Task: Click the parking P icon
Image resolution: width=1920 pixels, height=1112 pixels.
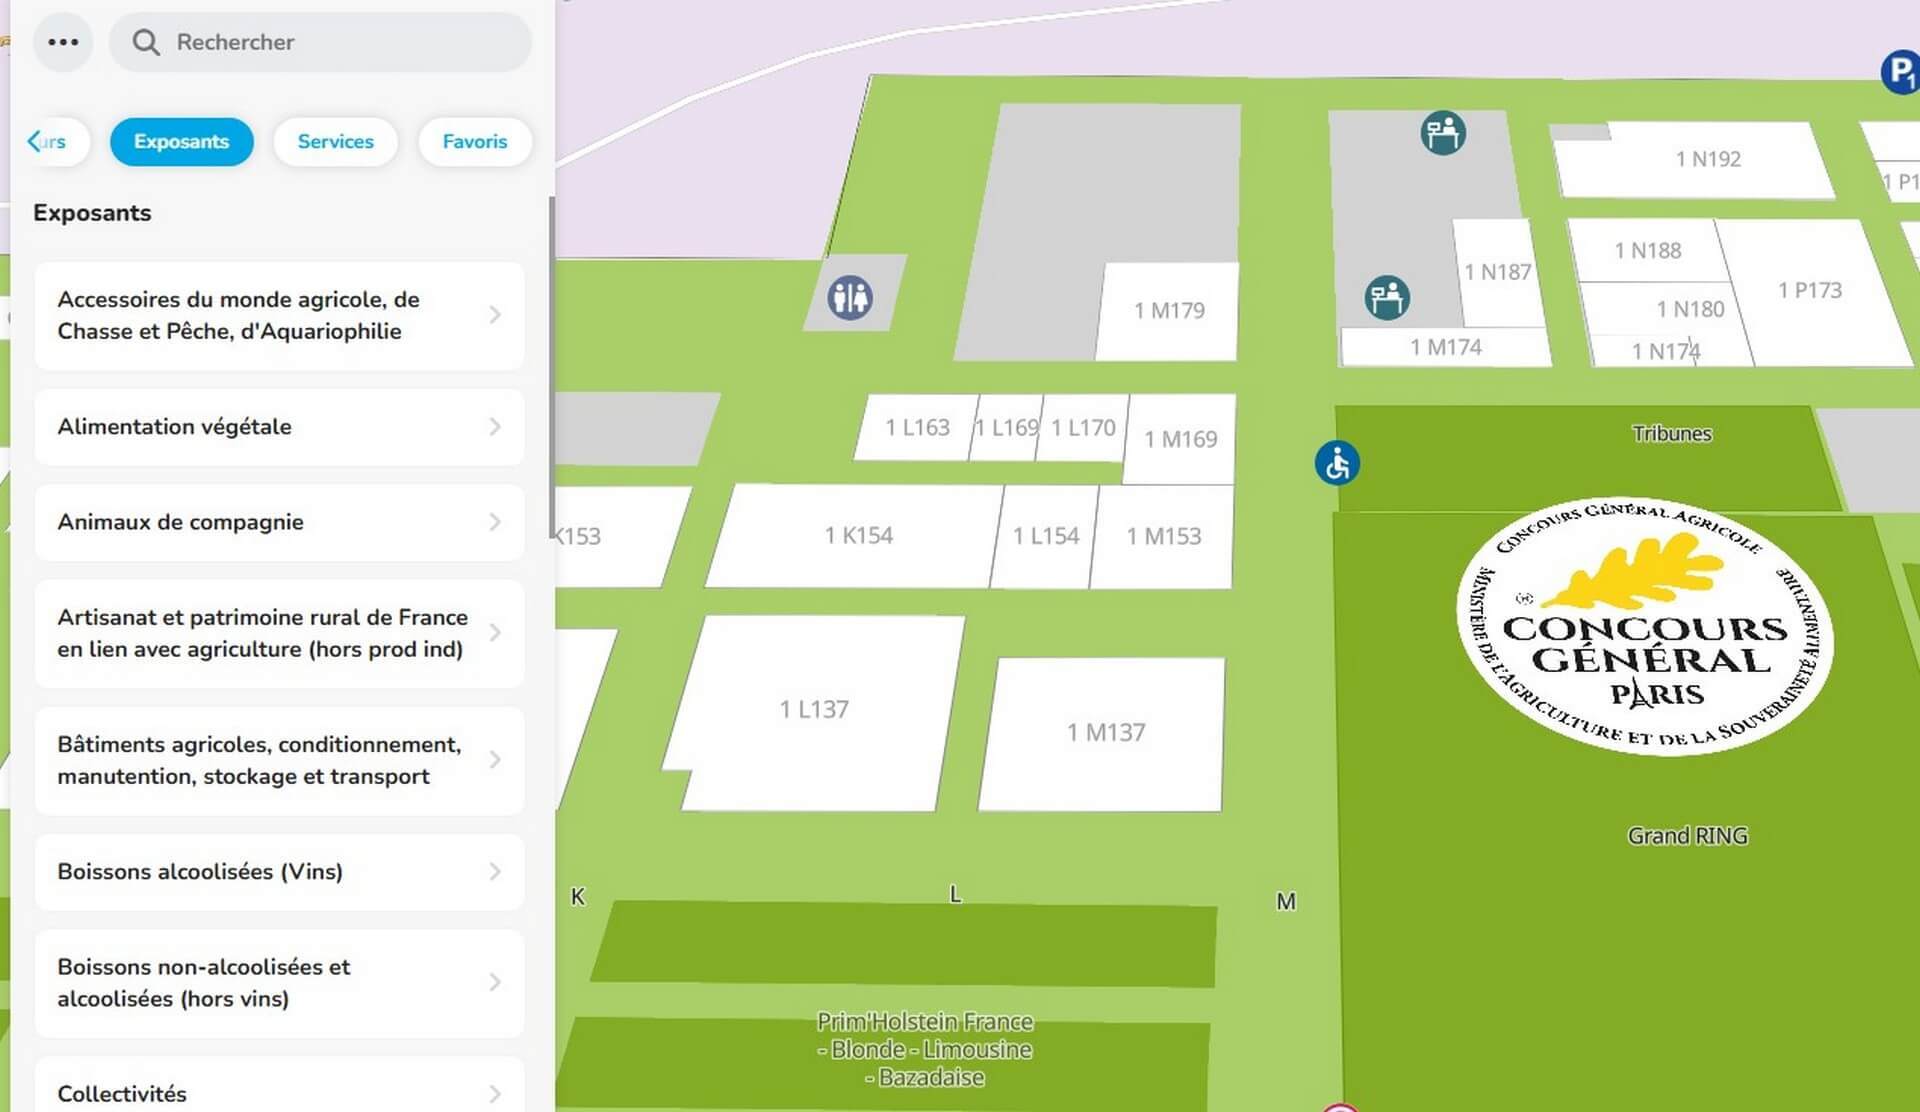Action: coord(1899,72)
